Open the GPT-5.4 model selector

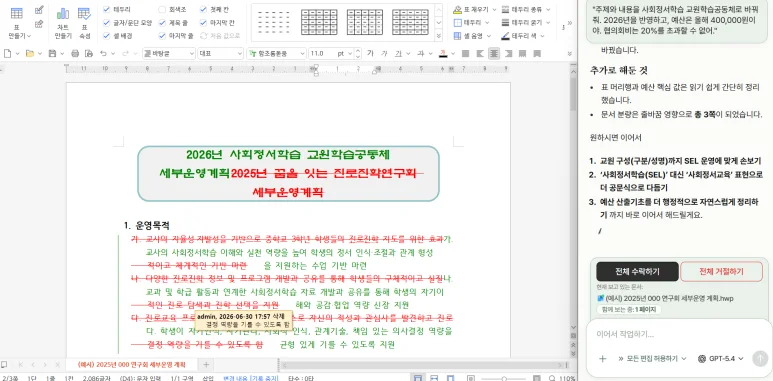pyautogui.click(x=722, y=358)
